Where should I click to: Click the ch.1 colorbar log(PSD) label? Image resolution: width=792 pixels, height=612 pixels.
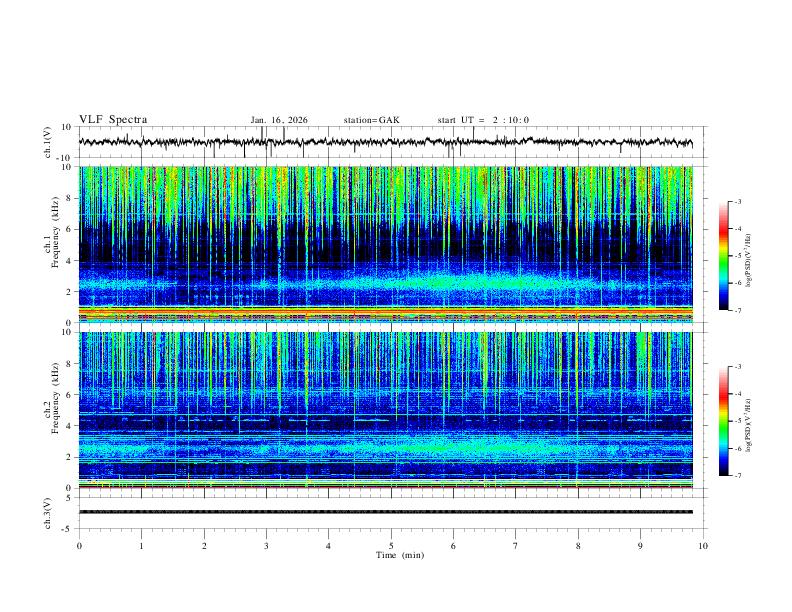click(748, 261)
